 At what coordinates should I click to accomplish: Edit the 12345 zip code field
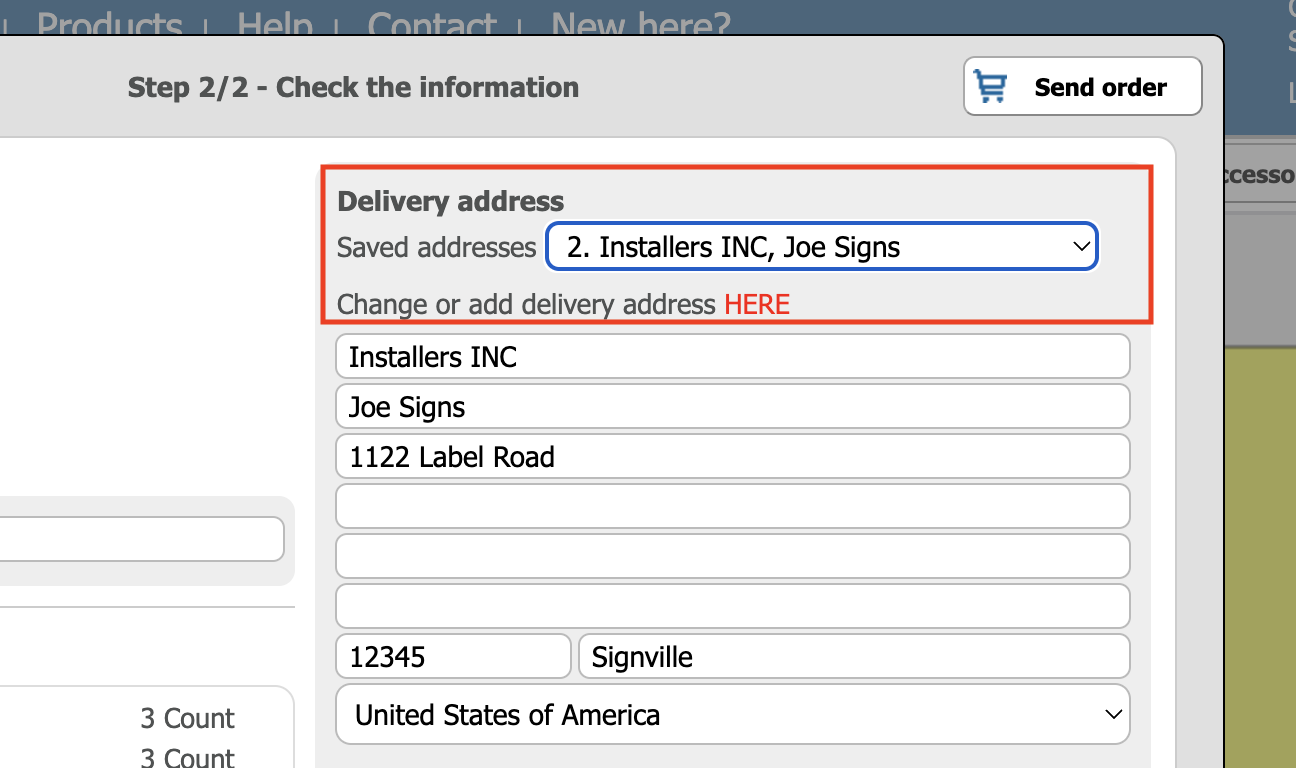coord(453,657)
